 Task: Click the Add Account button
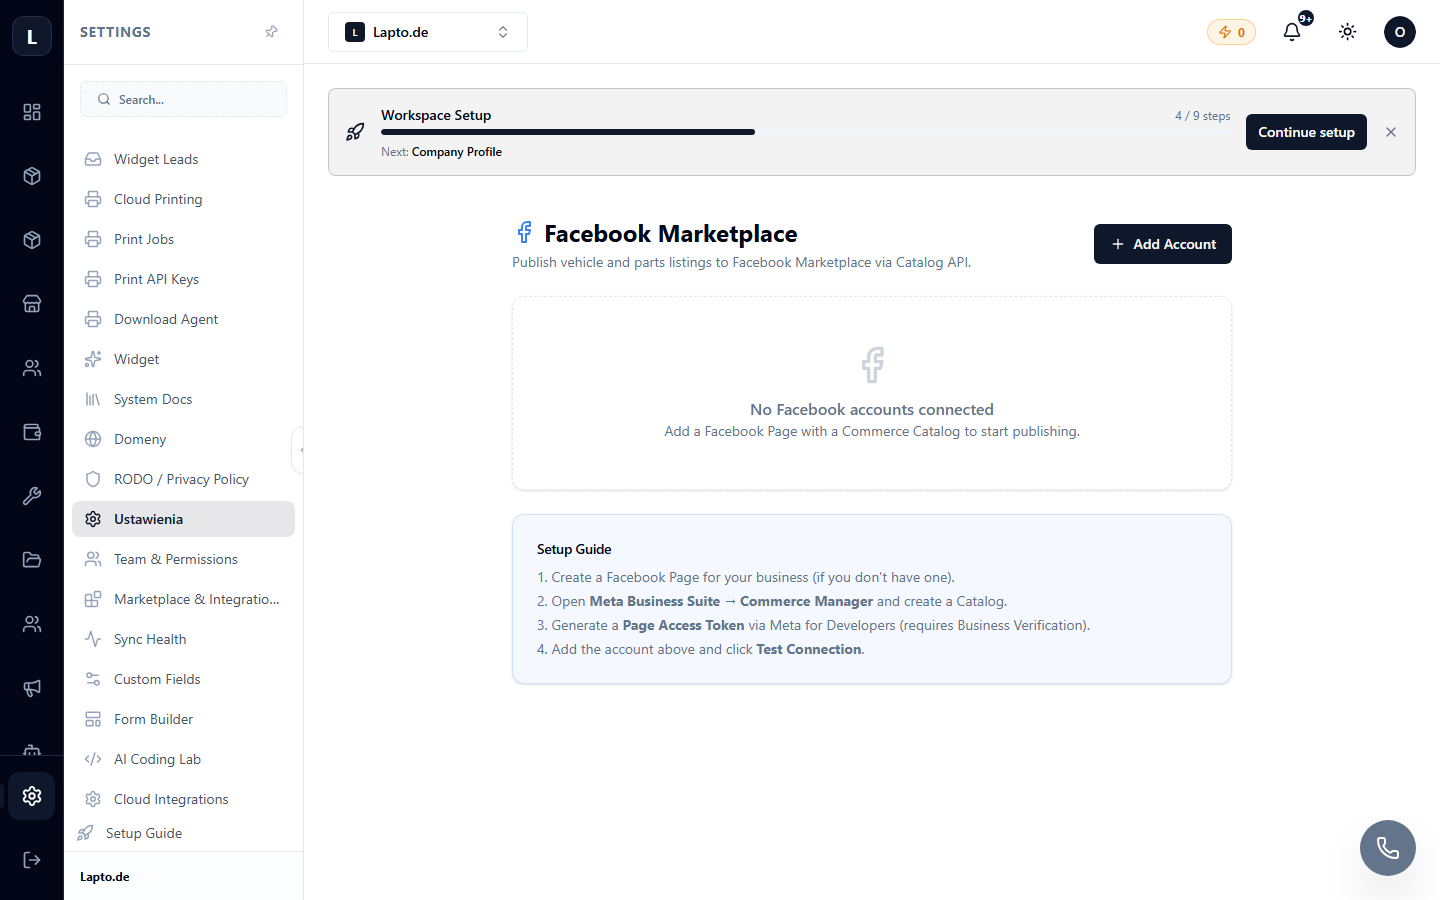tap(1163, 244)
